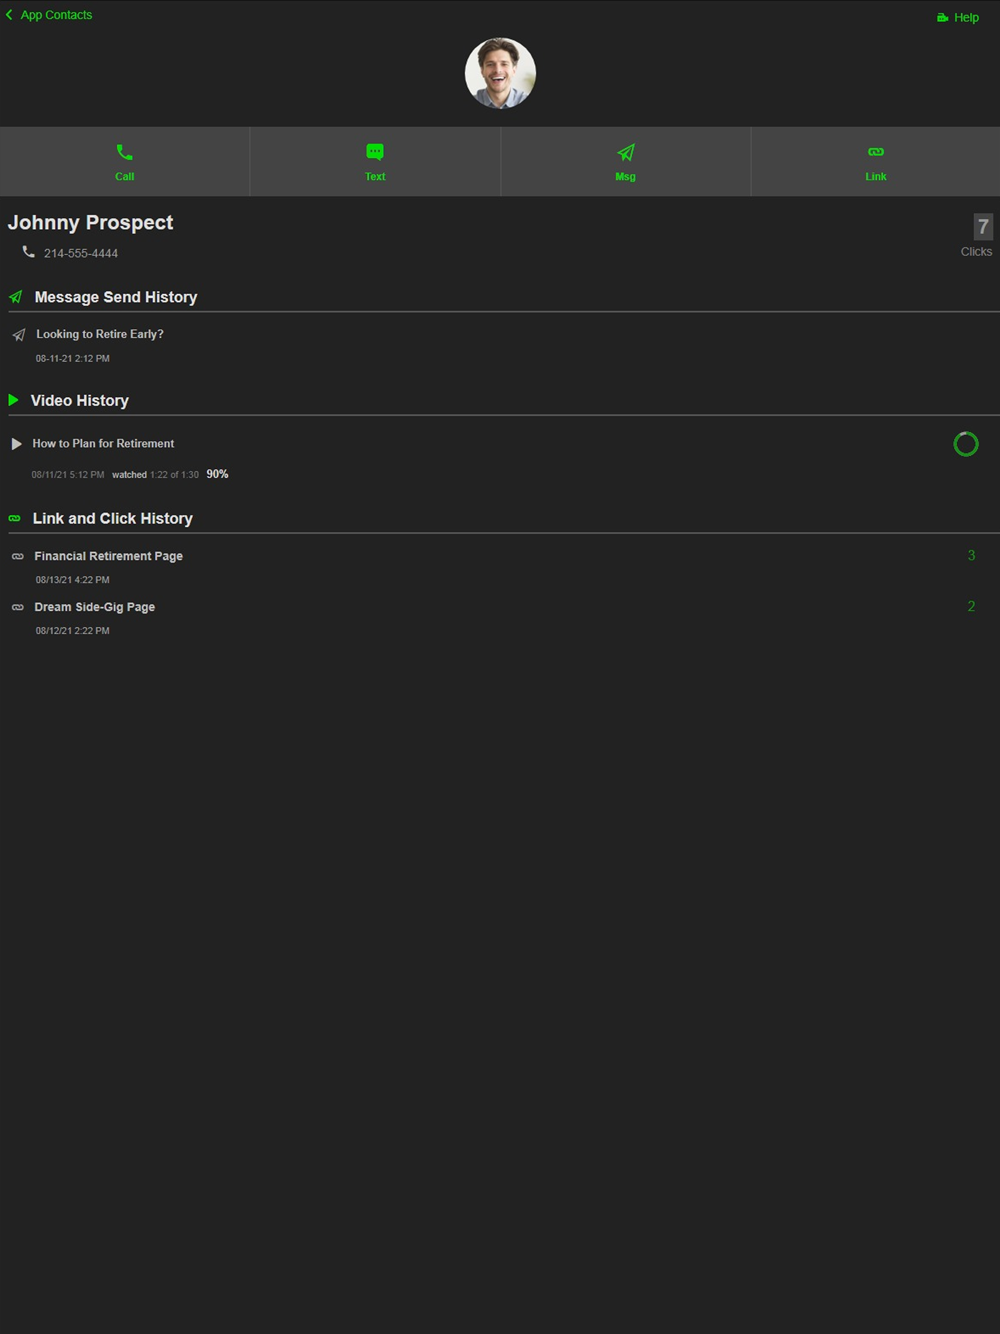
Task: Click the Link and Click History chain icon
Action: point(14,518)
